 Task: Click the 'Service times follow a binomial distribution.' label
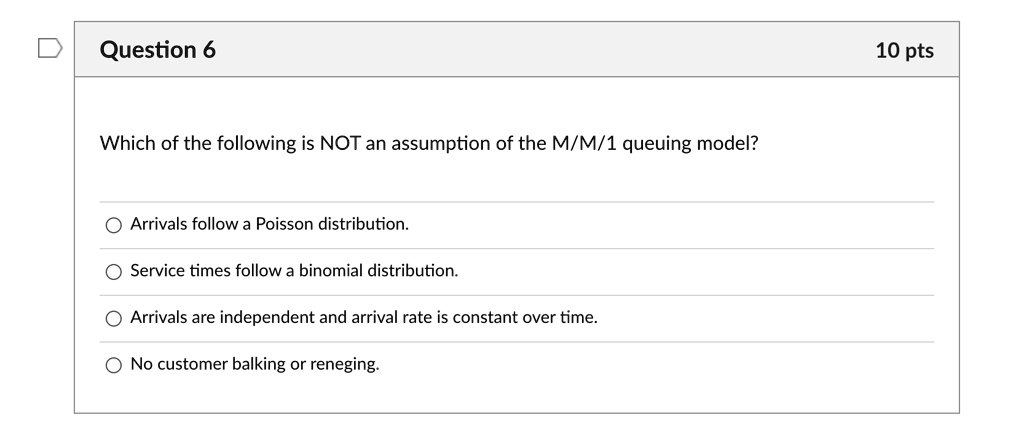(x=294, y=270)
